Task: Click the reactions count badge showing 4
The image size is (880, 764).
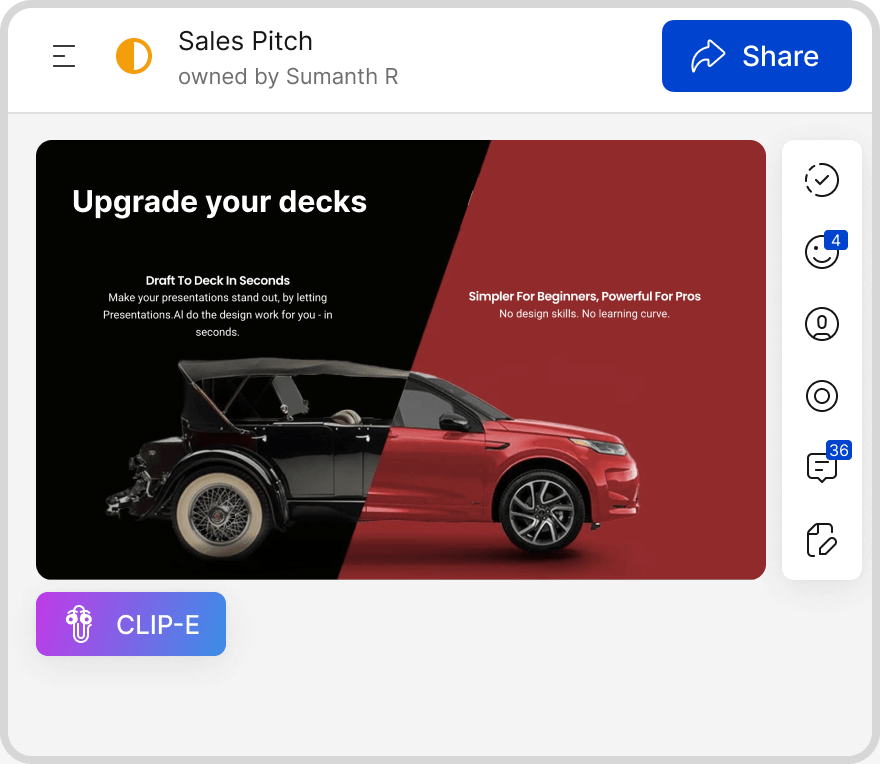Action: (836, 240)
